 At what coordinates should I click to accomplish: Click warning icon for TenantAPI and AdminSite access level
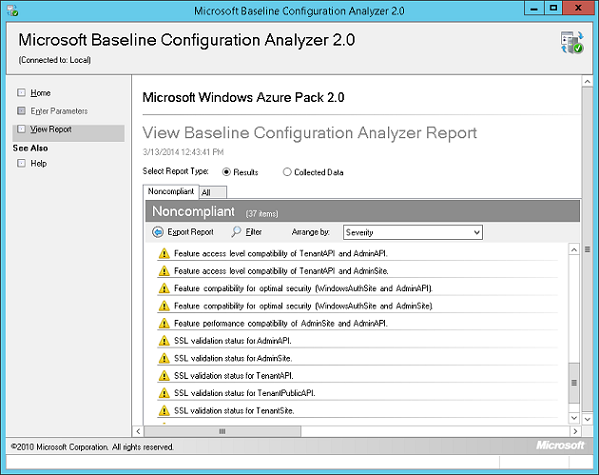coord(164,271)
